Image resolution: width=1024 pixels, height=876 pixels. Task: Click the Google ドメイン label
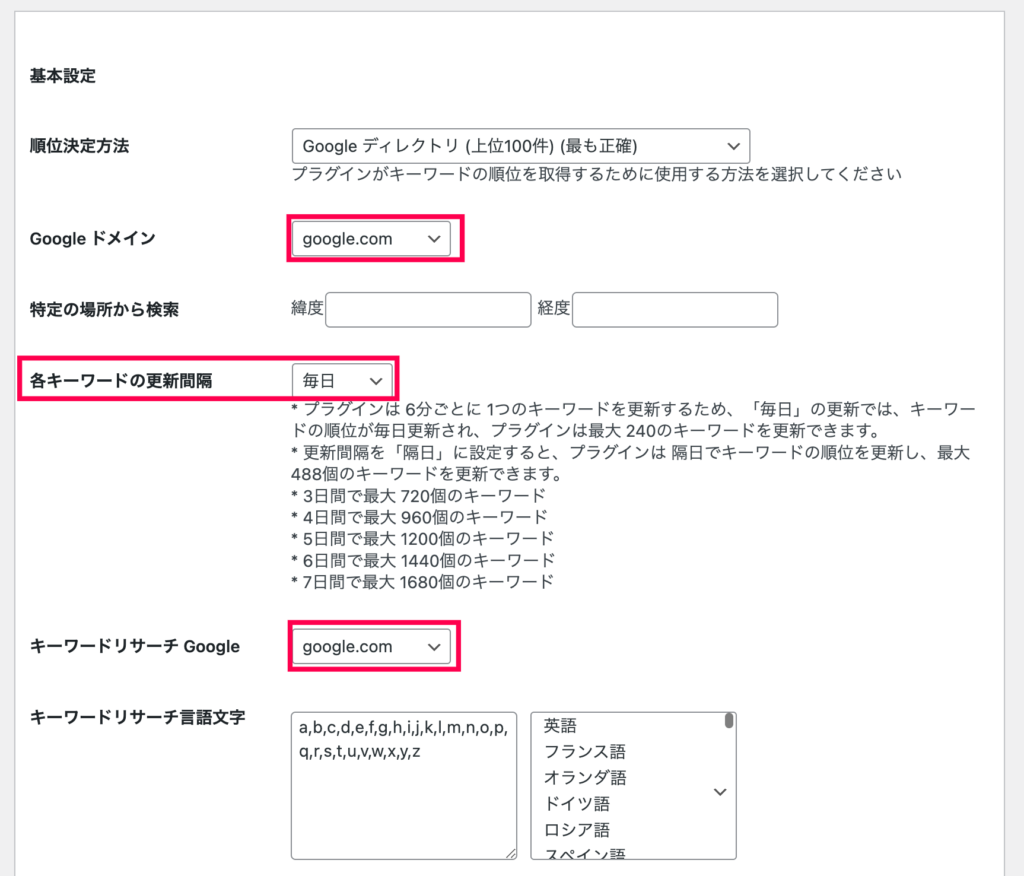coord(93,238)
